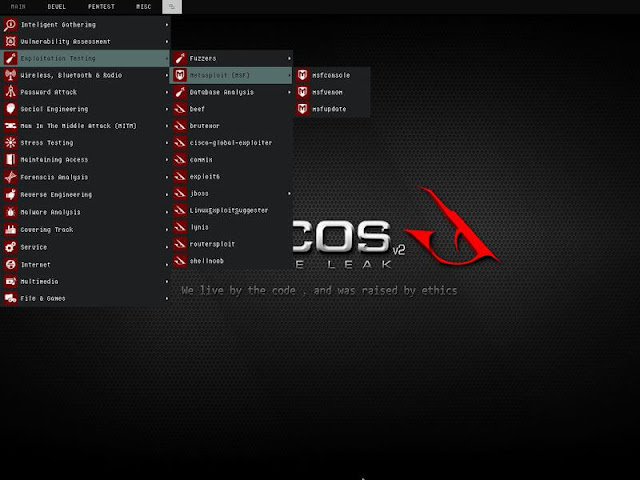Launch commix entry
640x480 pixels.
(x=231, y=160)
